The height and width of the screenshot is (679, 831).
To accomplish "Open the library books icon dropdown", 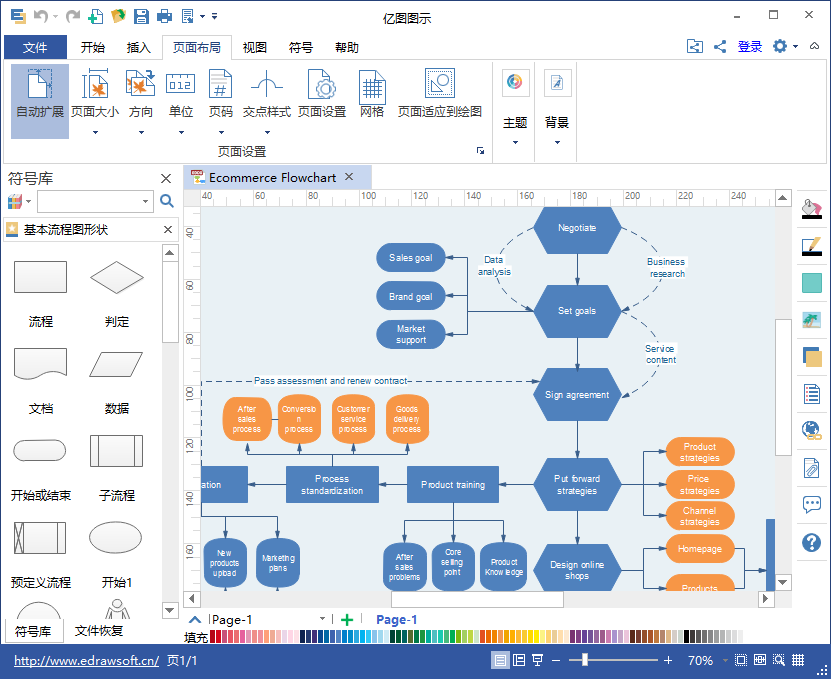I will (x=19, y=201).
